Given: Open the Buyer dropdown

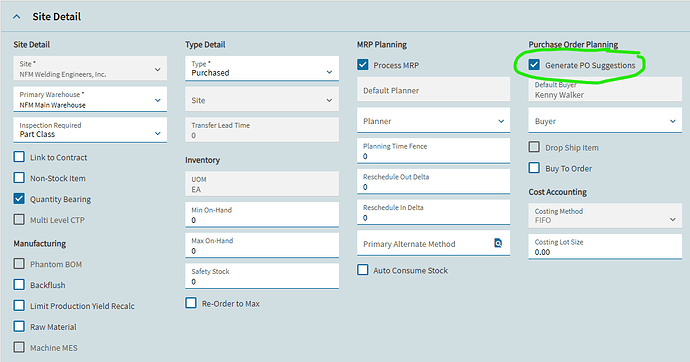Looking at the screenshot, I should pos(605,121).
